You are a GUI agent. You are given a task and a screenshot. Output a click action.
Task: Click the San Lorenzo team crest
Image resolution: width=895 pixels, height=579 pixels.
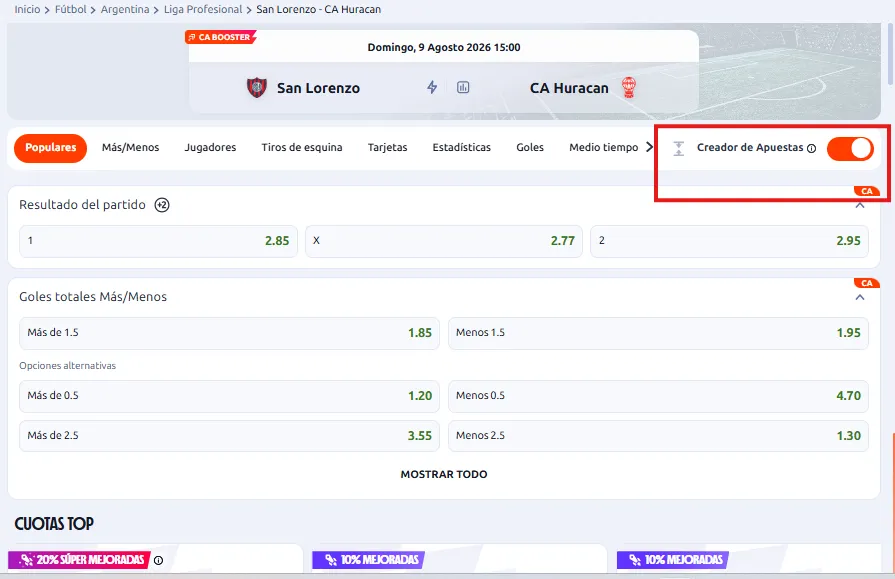tap(257, 88)
